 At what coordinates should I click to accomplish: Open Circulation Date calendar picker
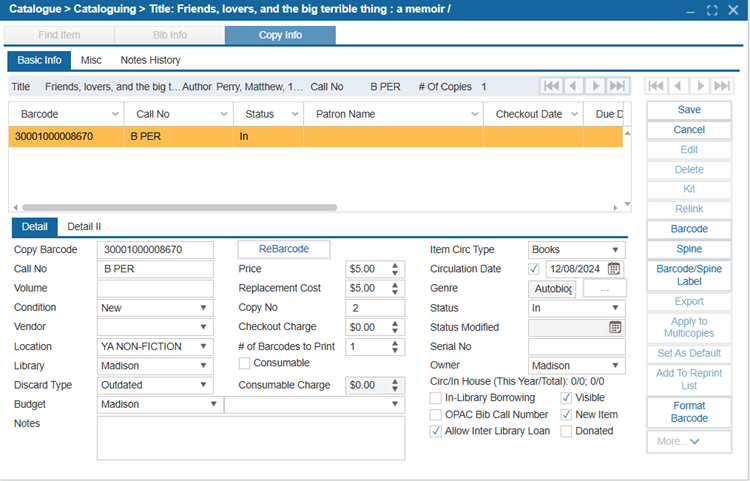614,269
